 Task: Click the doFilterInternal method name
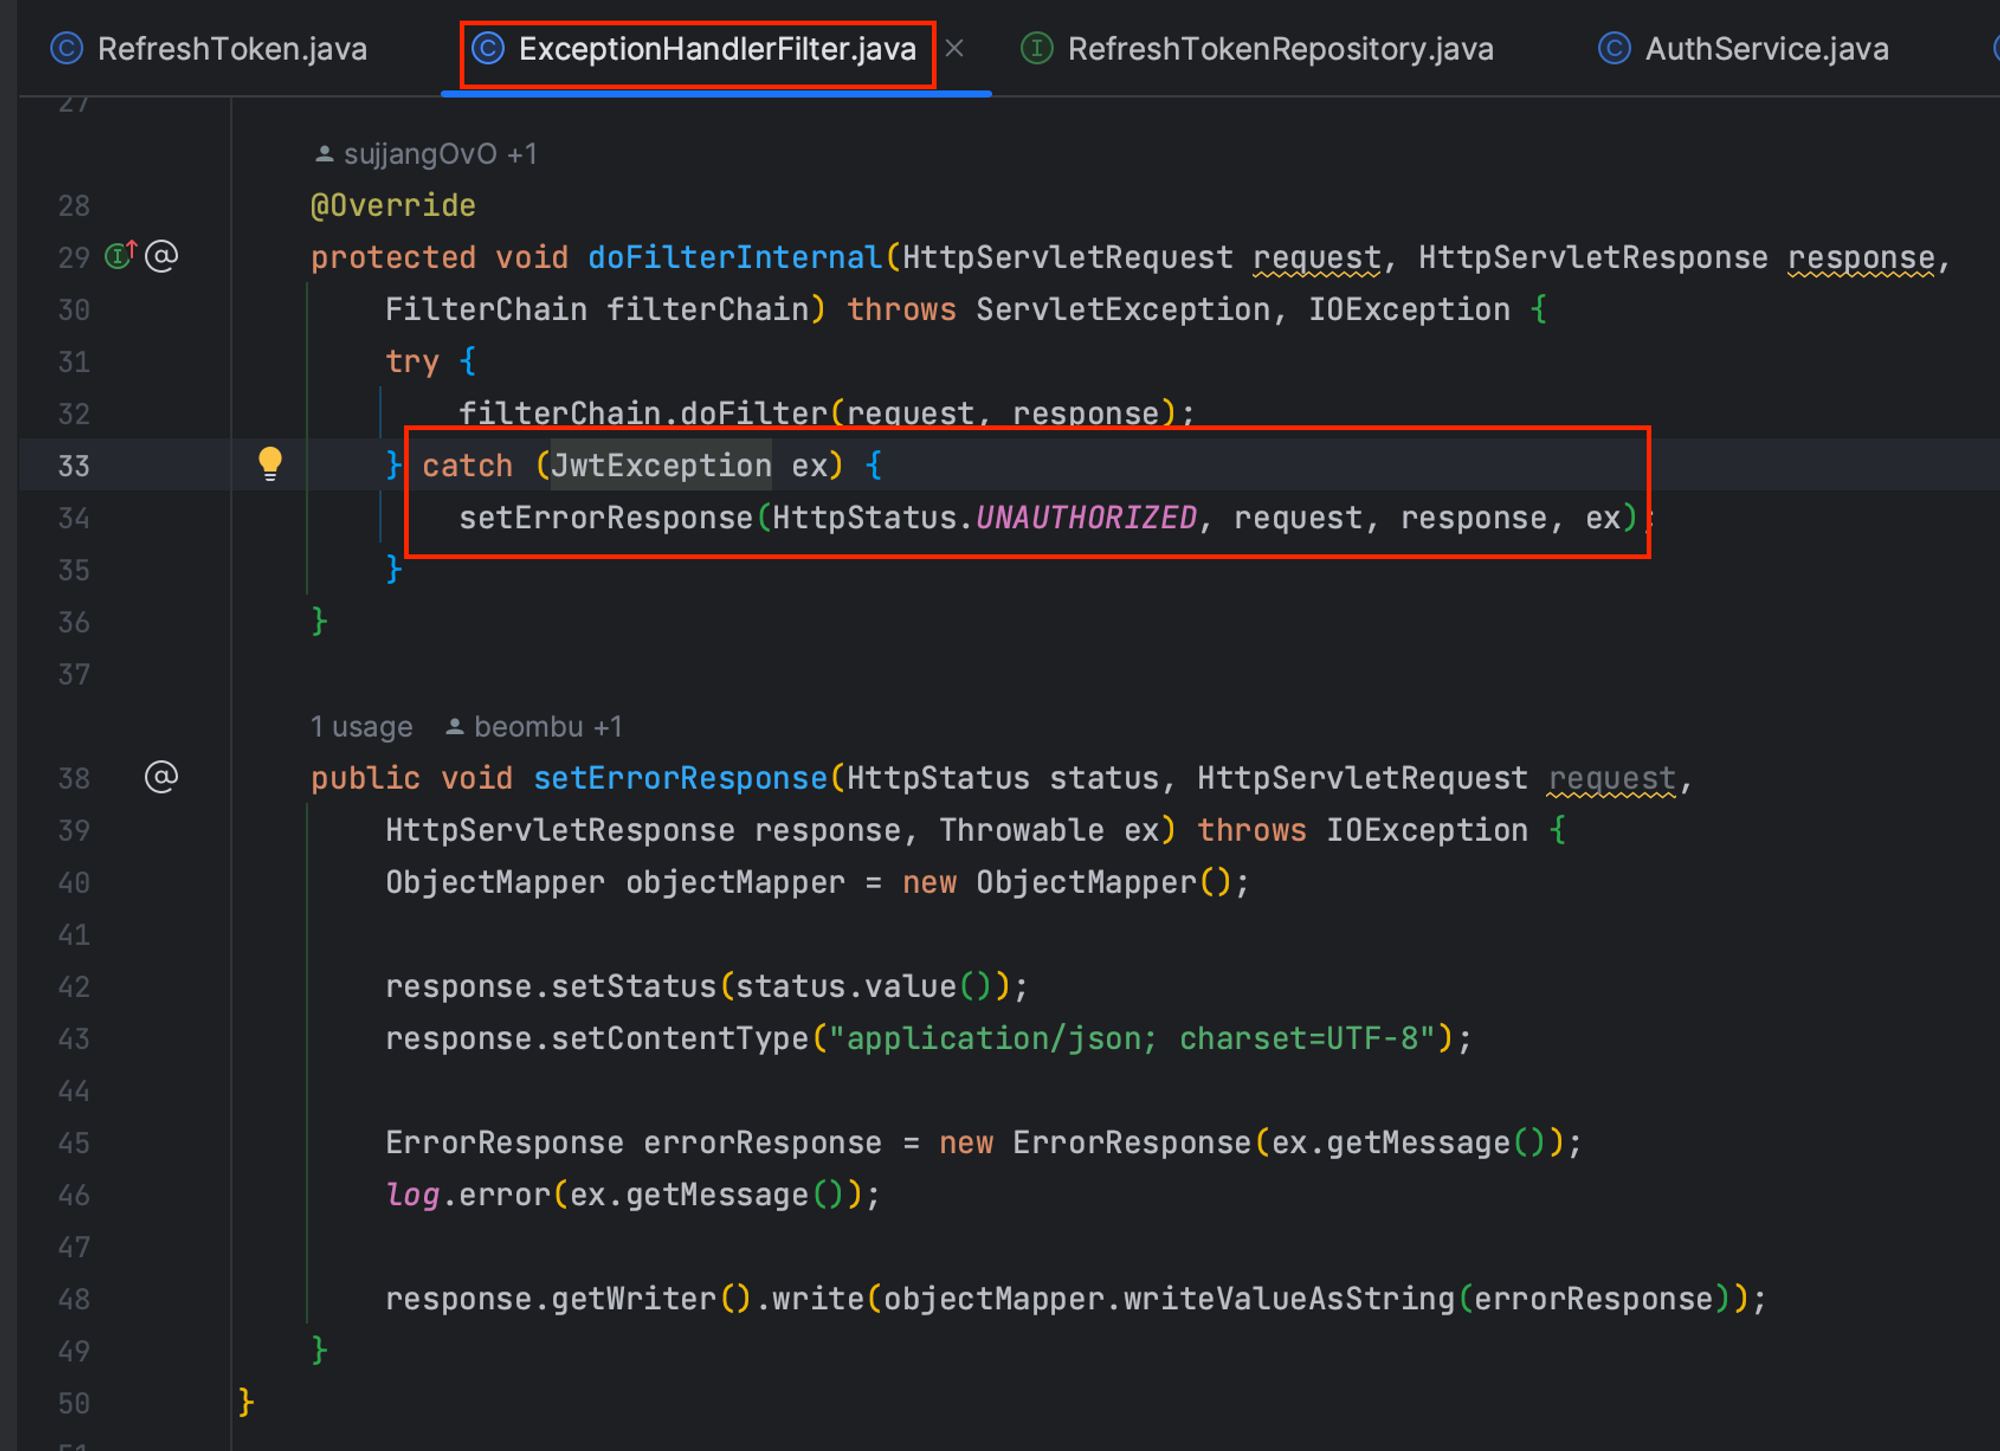click(x=734, y=257)
